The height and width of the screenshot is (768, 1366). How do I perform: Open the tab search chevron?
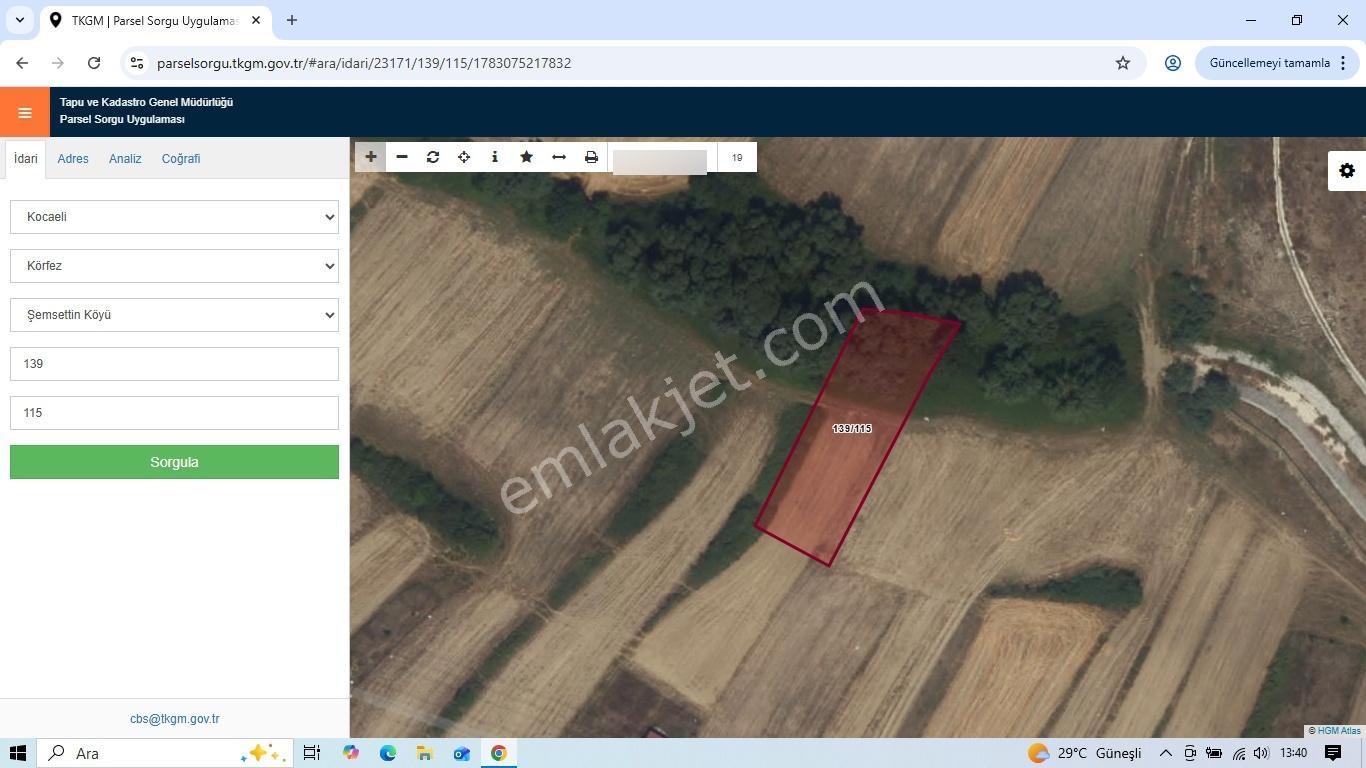click(x=19, y=20)
